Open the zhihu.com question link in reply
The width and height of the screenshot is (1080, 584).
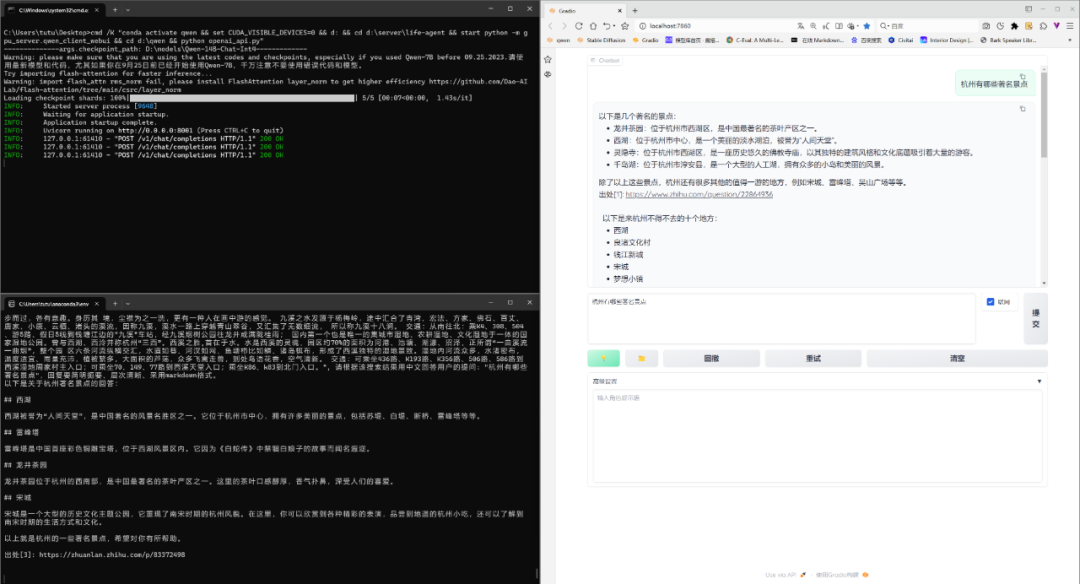[x=700, y=194]
